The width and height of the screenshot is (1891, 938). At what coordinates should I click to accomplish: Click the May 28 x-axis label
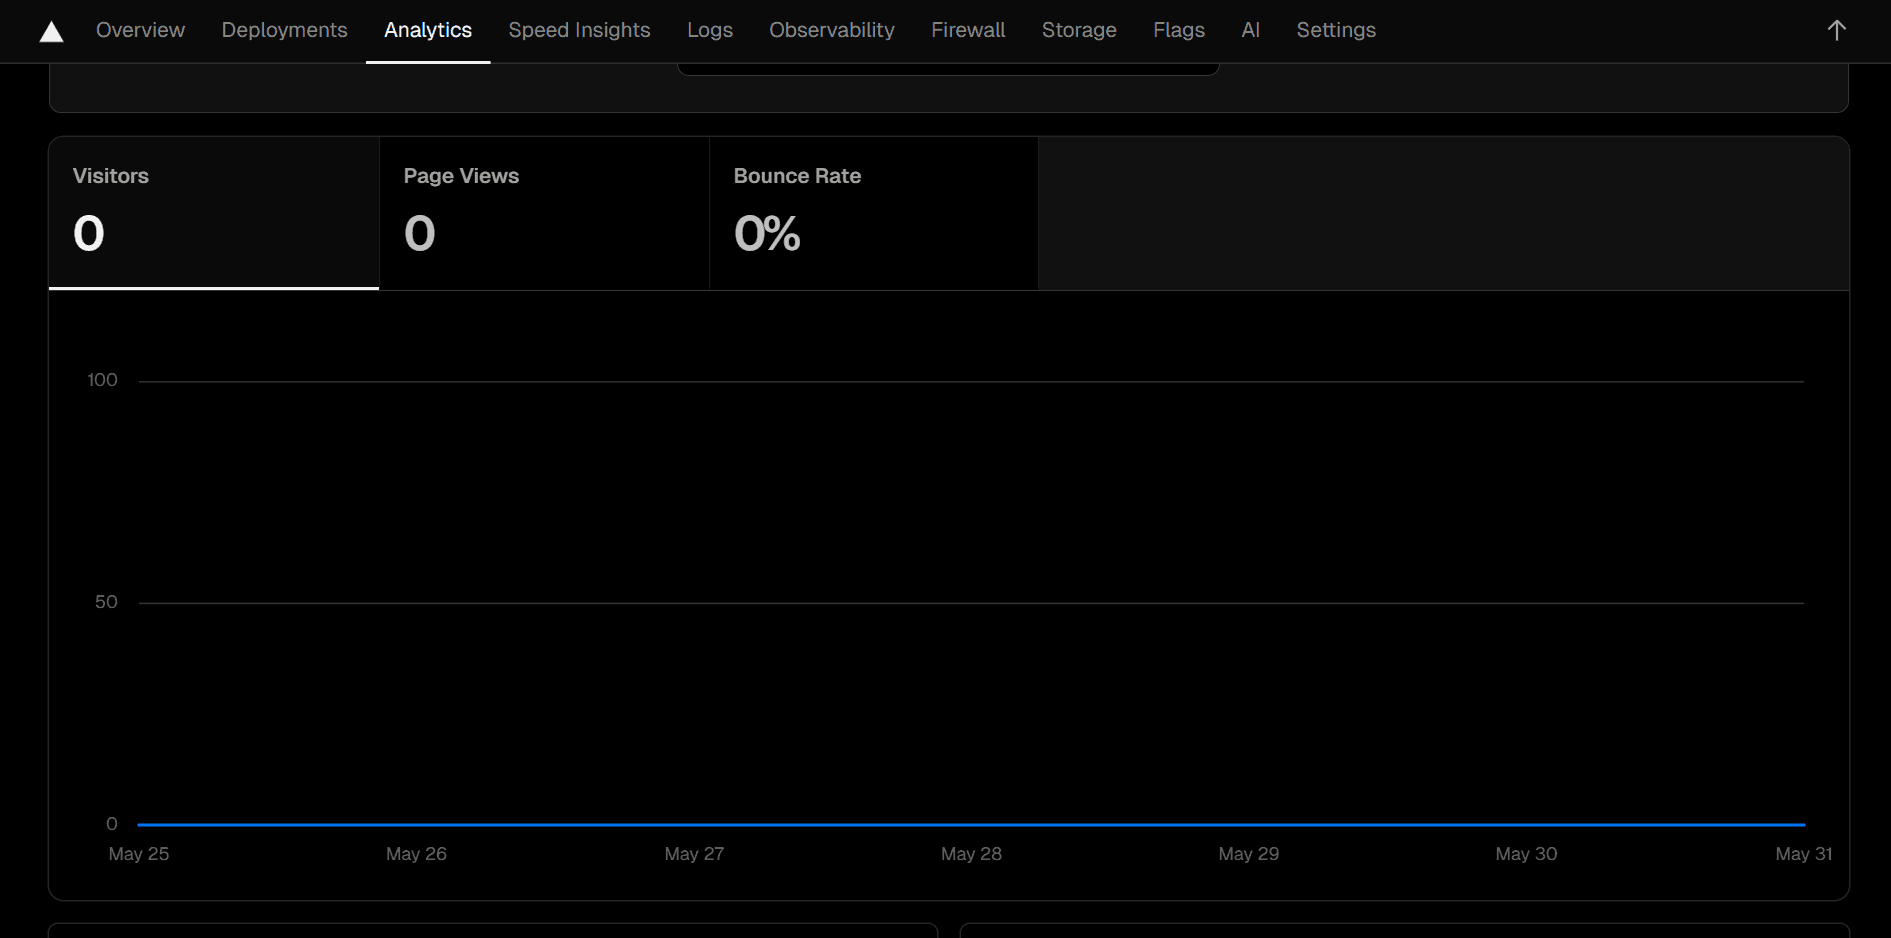pos(970,854)
